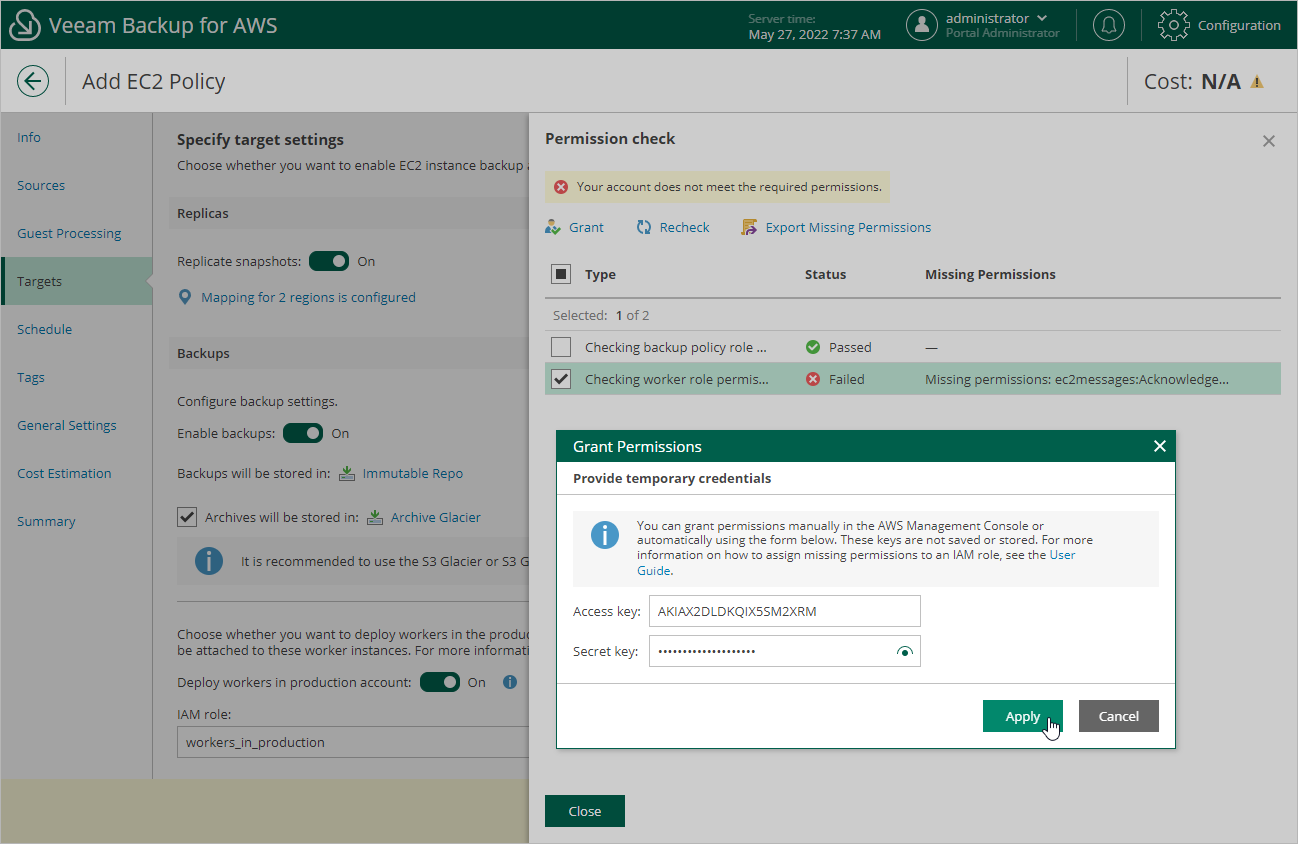
Task: Open the Immutable Repo link
Action: pos(413,473)
